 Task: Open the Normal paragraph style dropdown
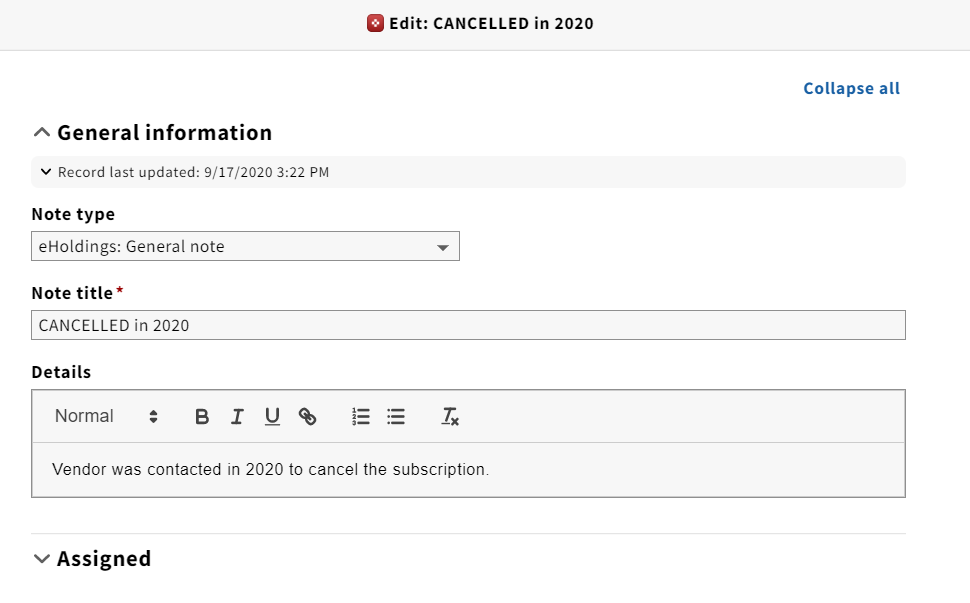(x=106, y=416)
